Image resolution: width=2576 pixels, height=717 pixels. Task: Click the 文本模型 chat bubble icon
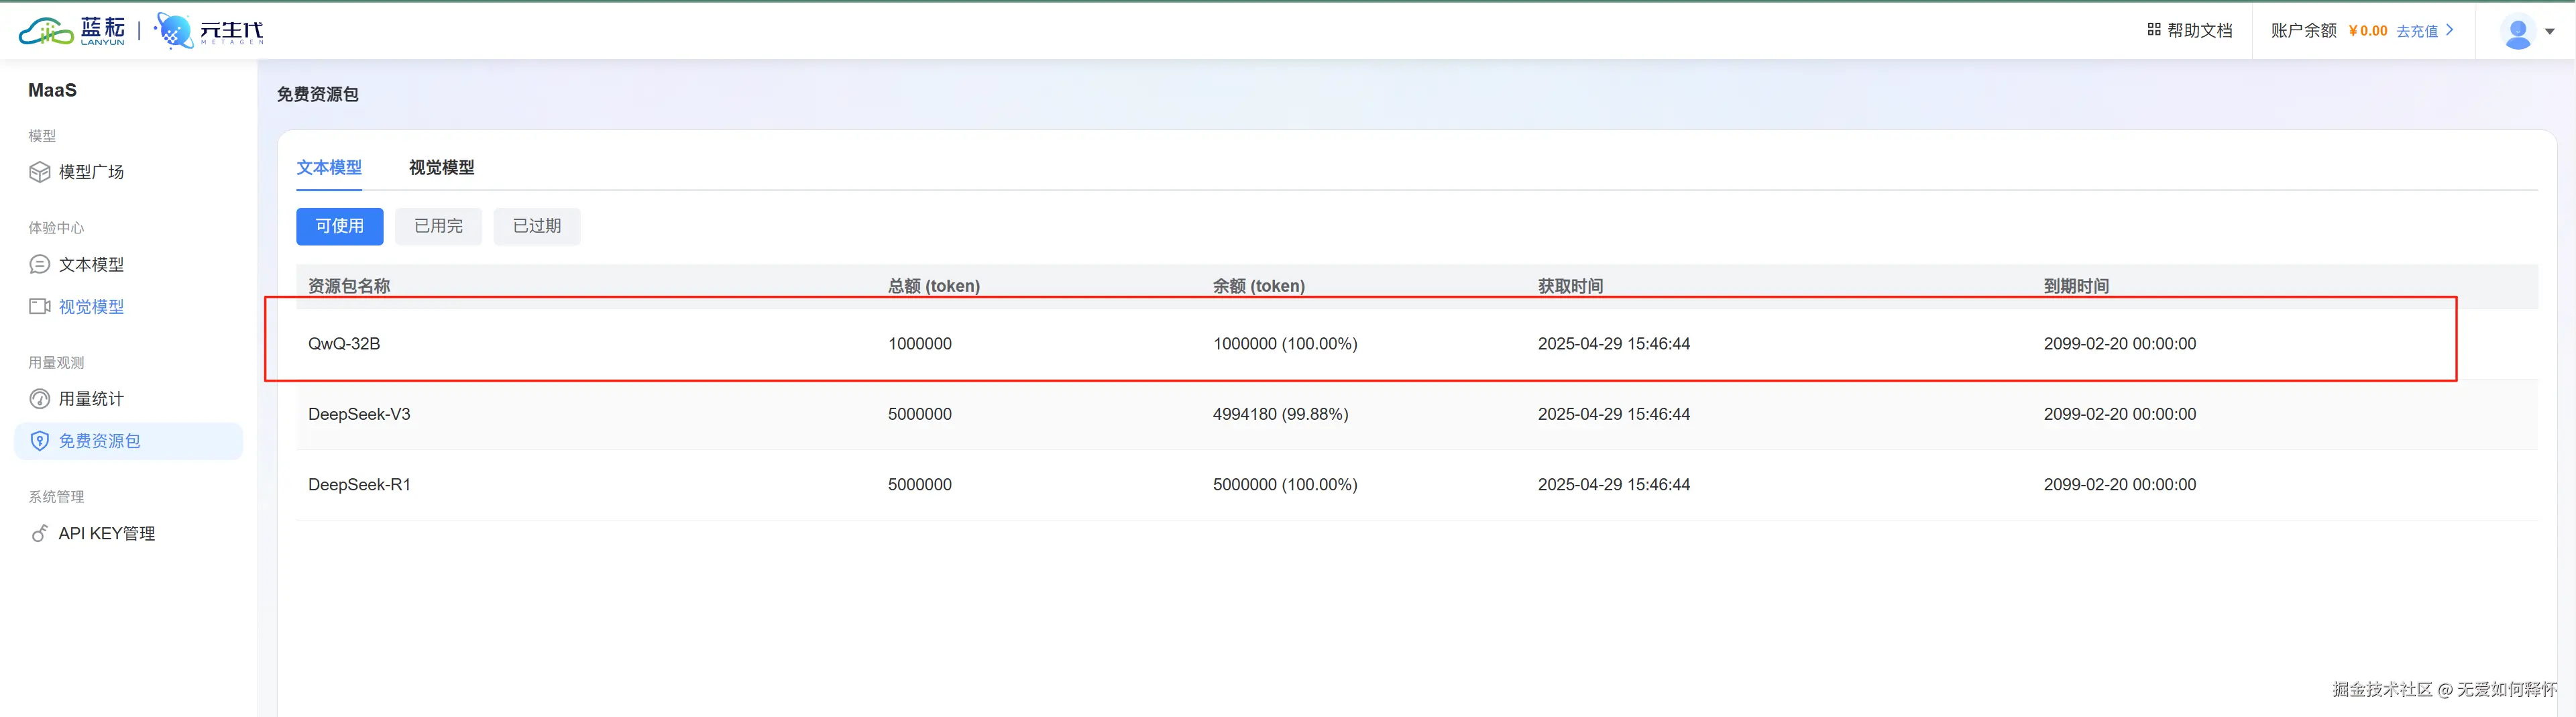click(39, 264)
